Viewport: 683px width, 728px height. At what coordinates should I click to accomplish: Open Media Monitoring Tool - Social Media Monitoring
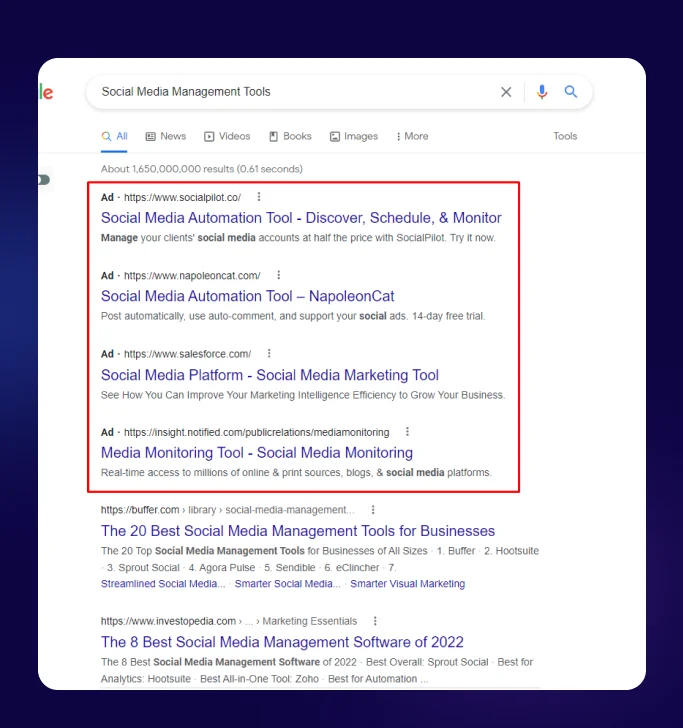(x=257, y=453)
